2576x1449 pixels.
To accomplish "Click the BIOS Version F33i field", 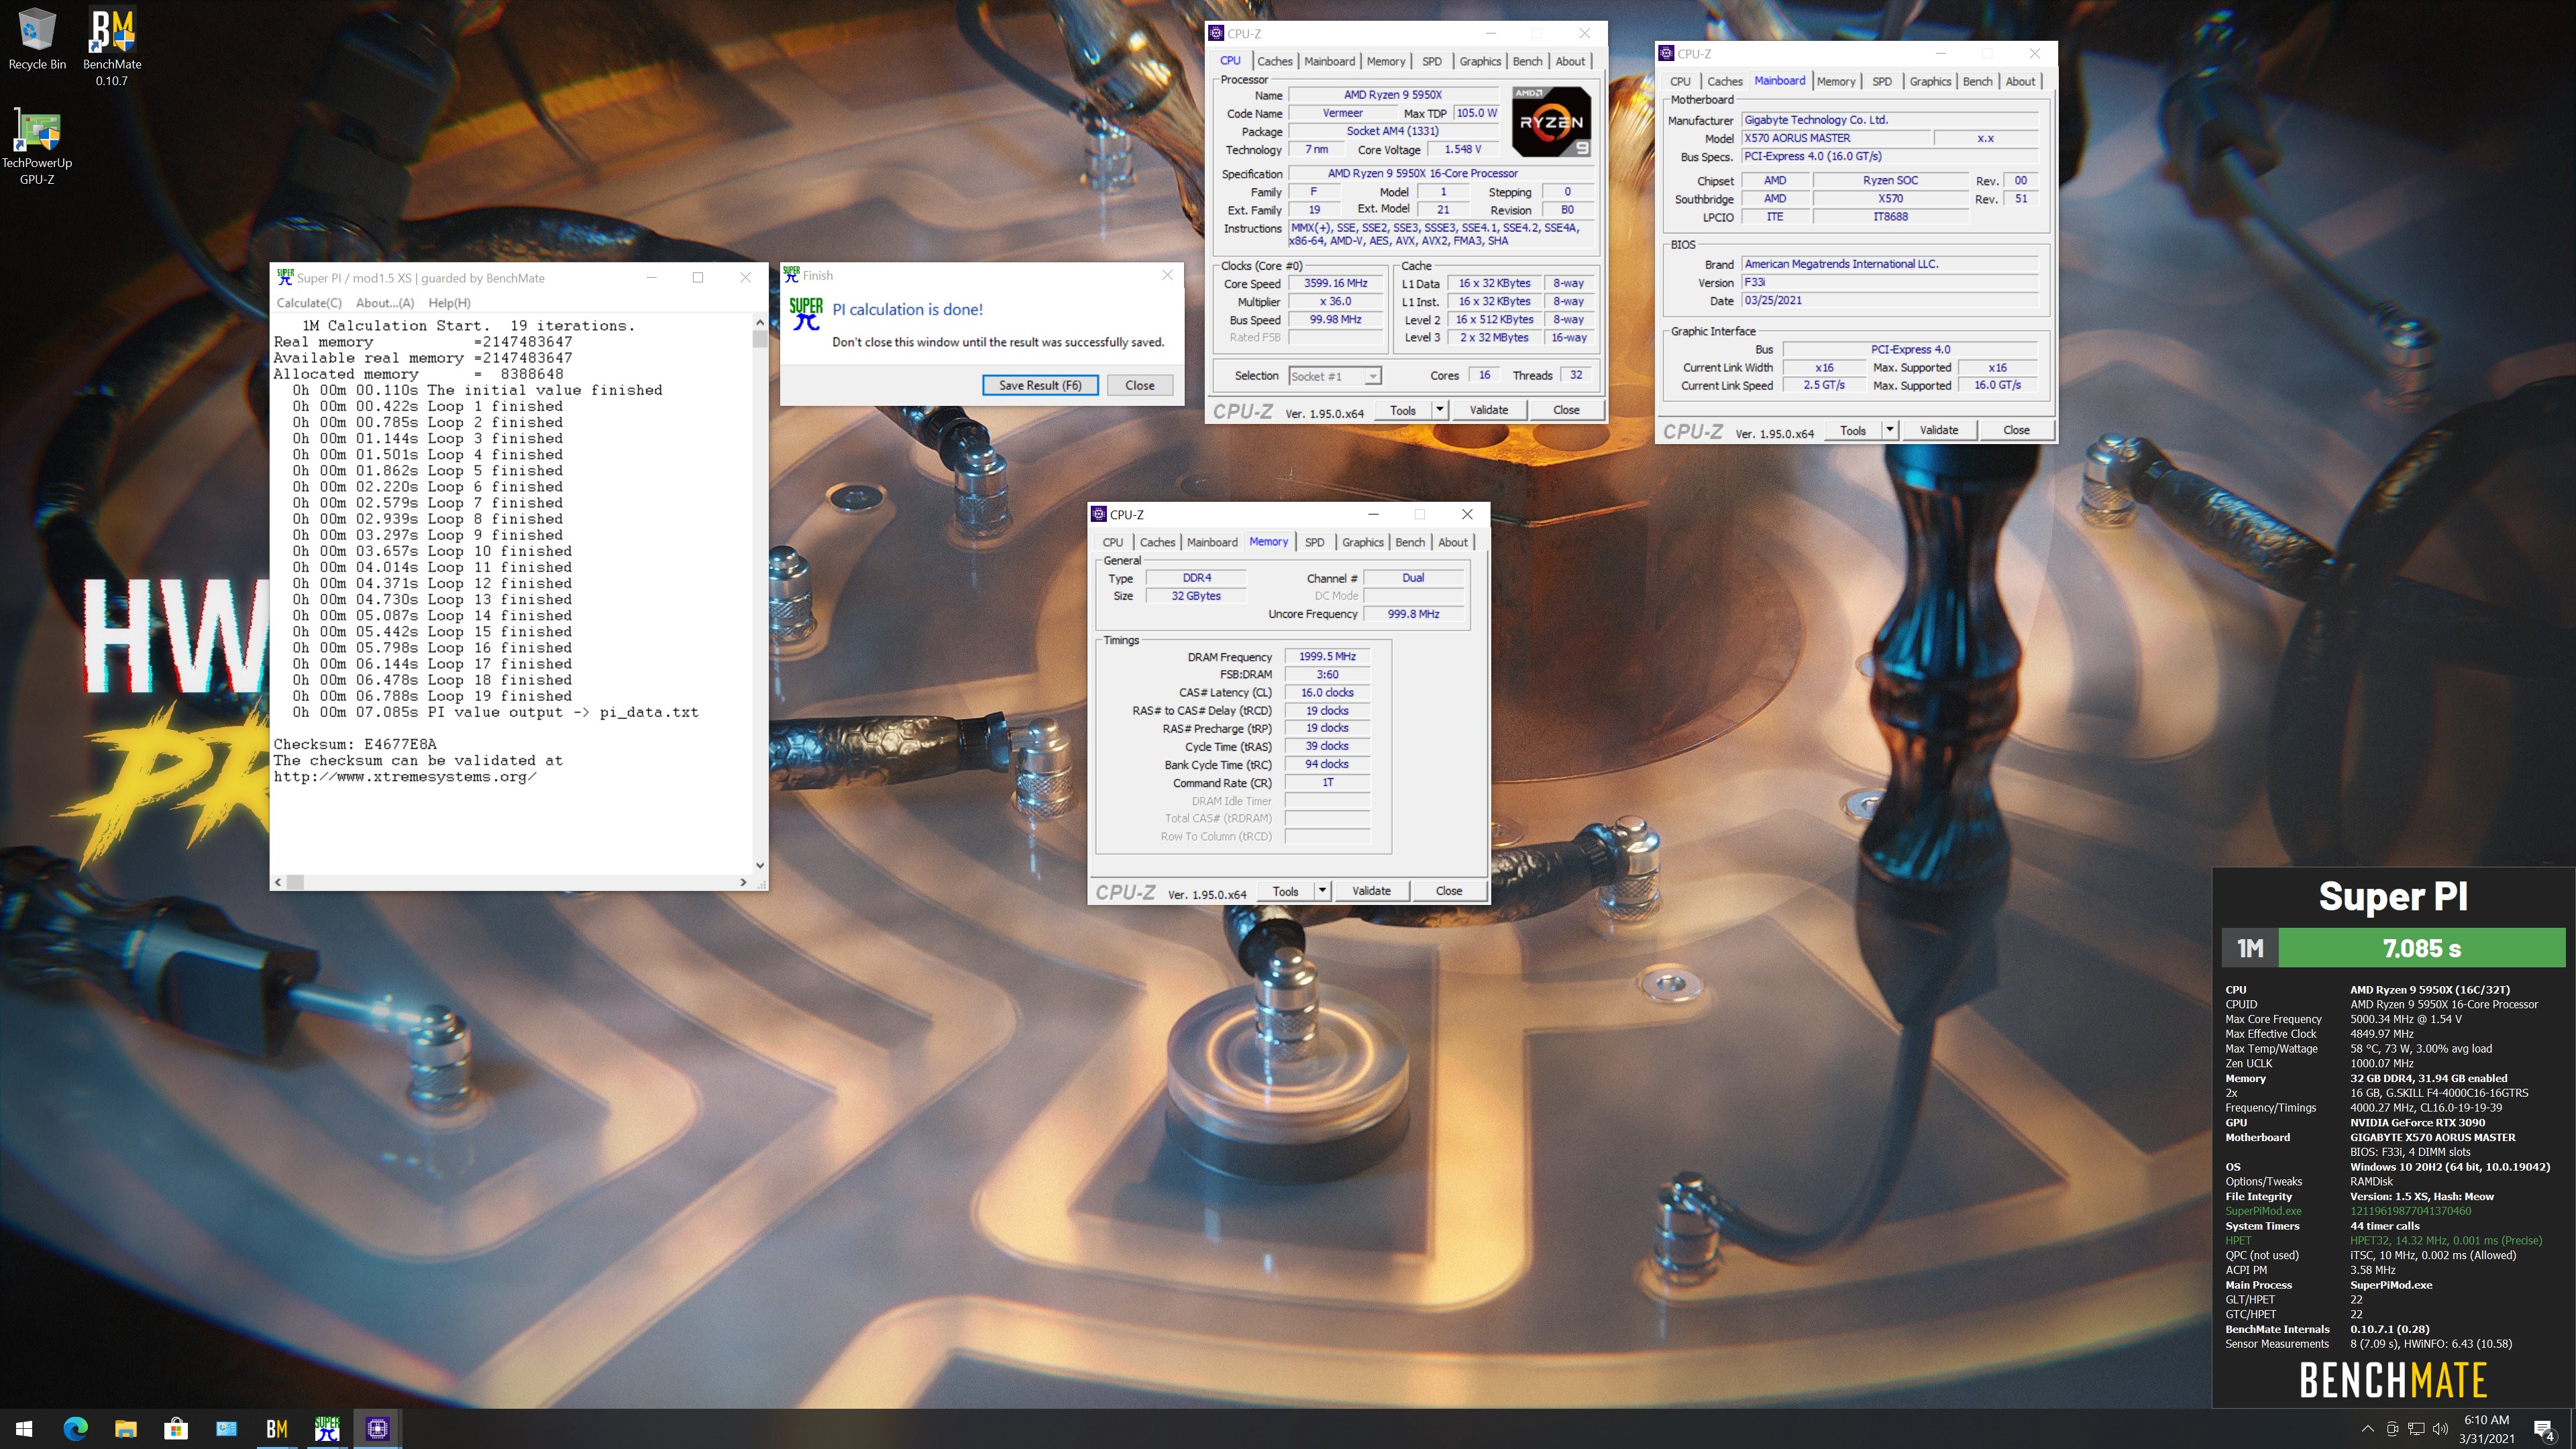I will [1889, 282].
